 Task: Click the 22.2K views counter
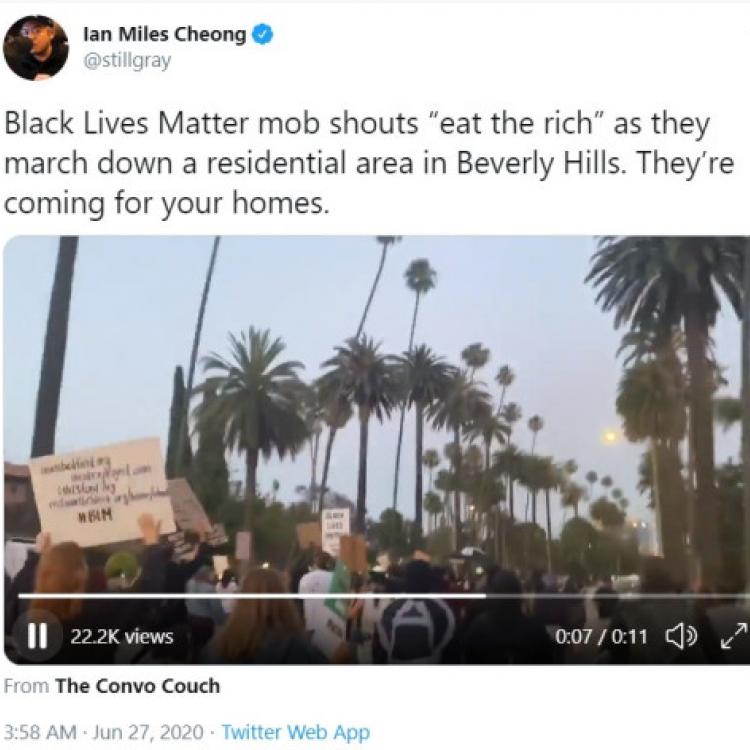pyautogui.click(x=121, y=637)
